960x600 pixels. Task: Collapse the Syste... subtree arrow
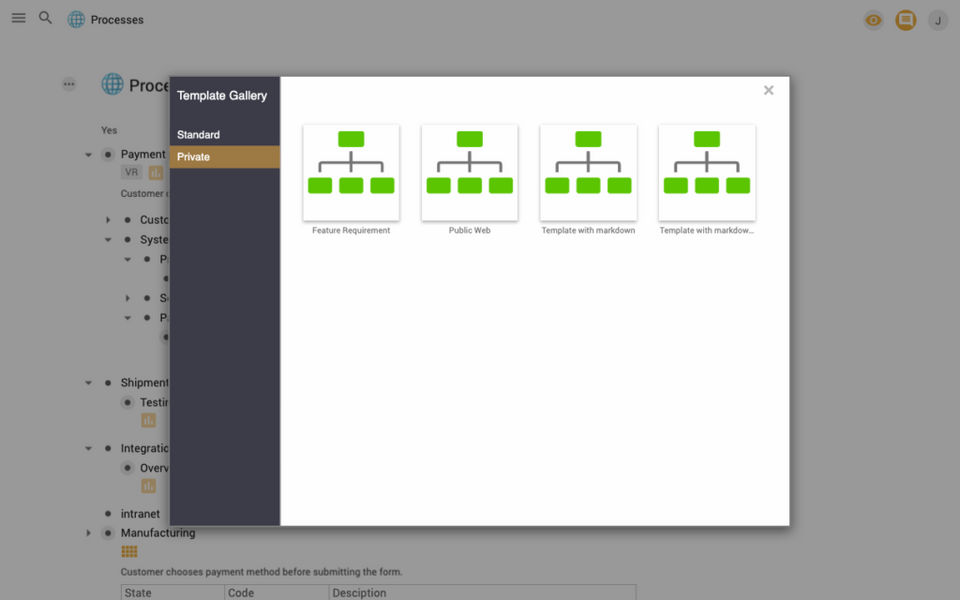pyautogui.click(x=108, y=239)
